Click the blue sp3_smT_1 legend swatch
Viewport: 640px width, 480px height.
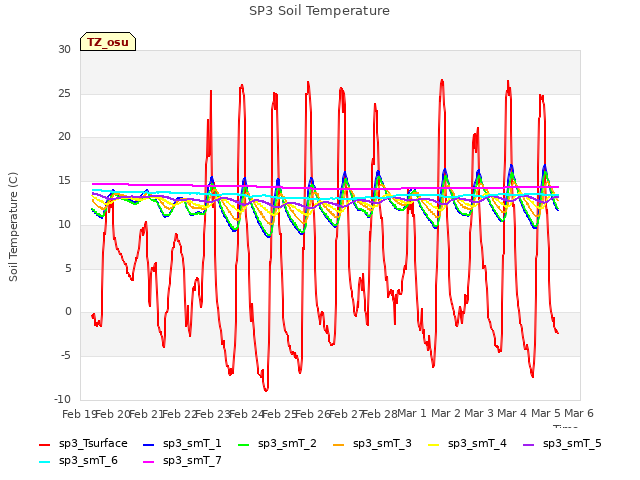click(149, 444)
